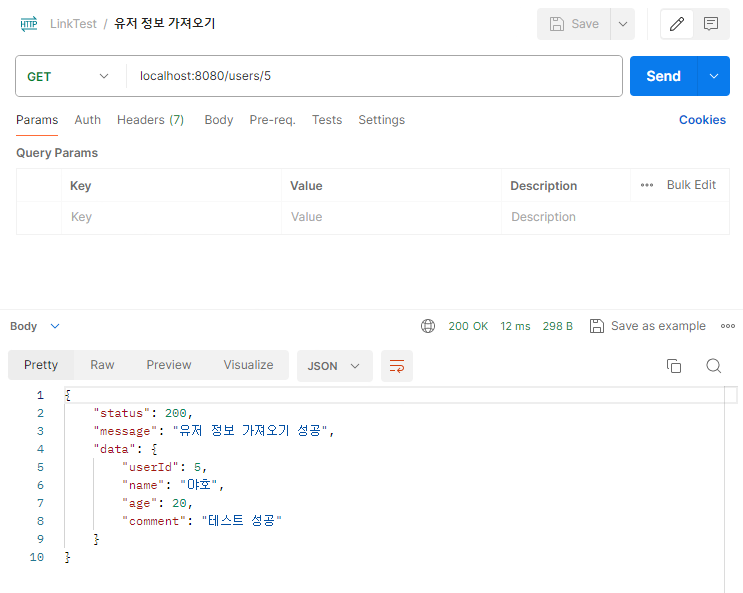The height and width of the screenshot is (593, 743).
Task: Expand the Send options arrow
Action: [x=714, y=76]
